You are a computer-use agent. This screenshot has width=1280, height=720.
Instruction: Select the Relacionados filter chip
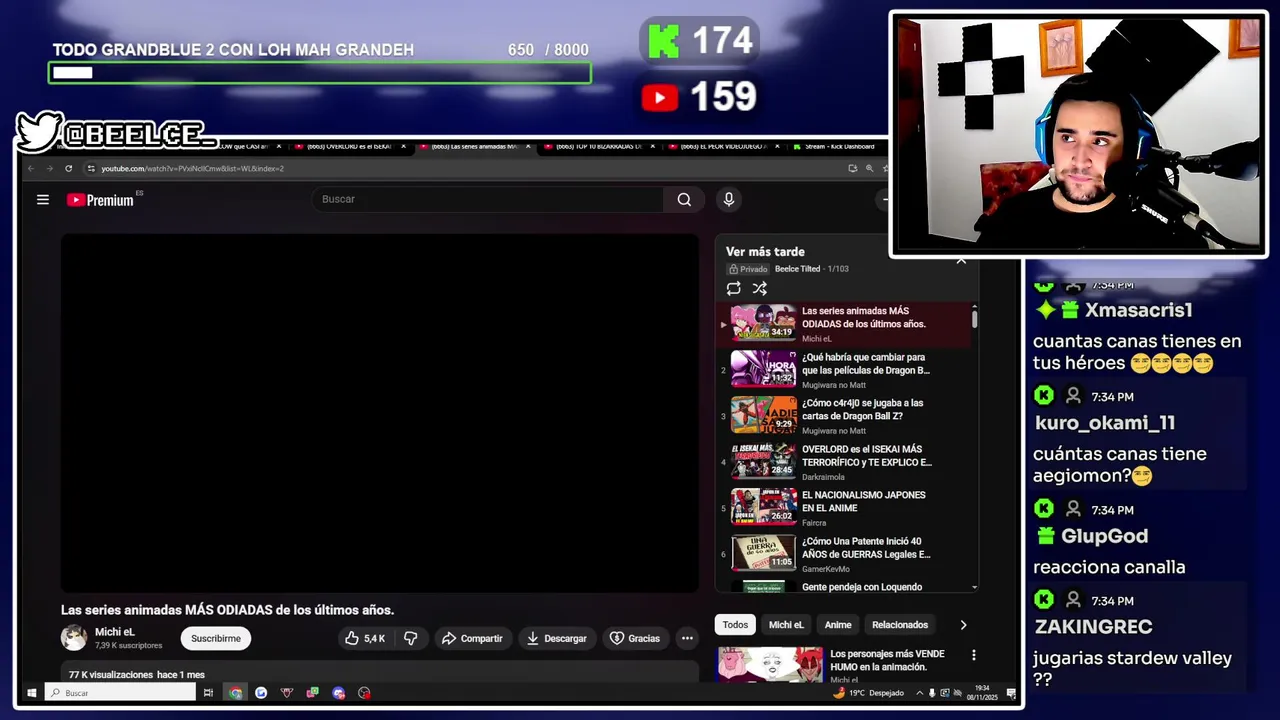pos(900,625)
